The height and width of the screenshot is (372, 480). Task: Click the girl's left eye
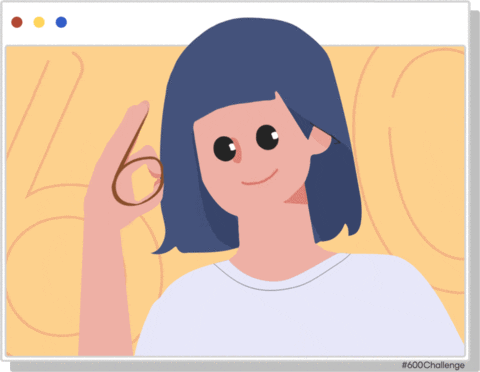(x=225, y=149)
